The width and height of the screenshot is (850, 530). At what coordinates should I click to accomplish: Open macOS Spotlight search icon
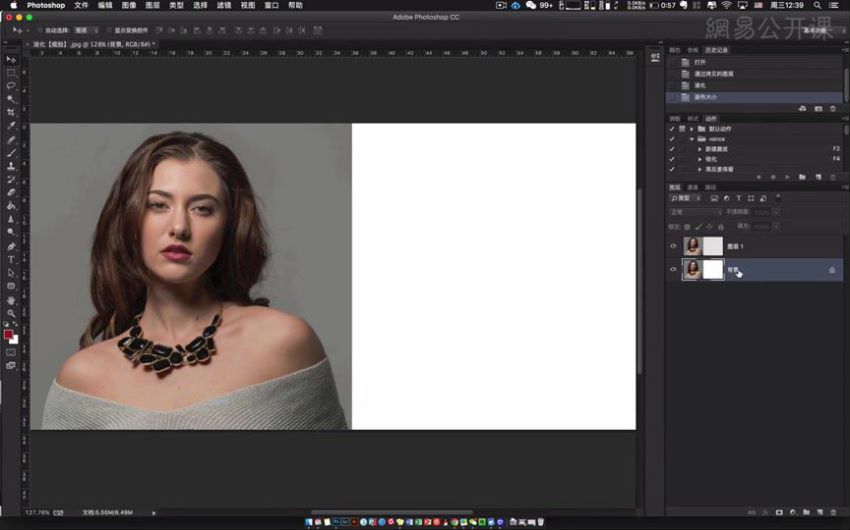coord(817,5)
